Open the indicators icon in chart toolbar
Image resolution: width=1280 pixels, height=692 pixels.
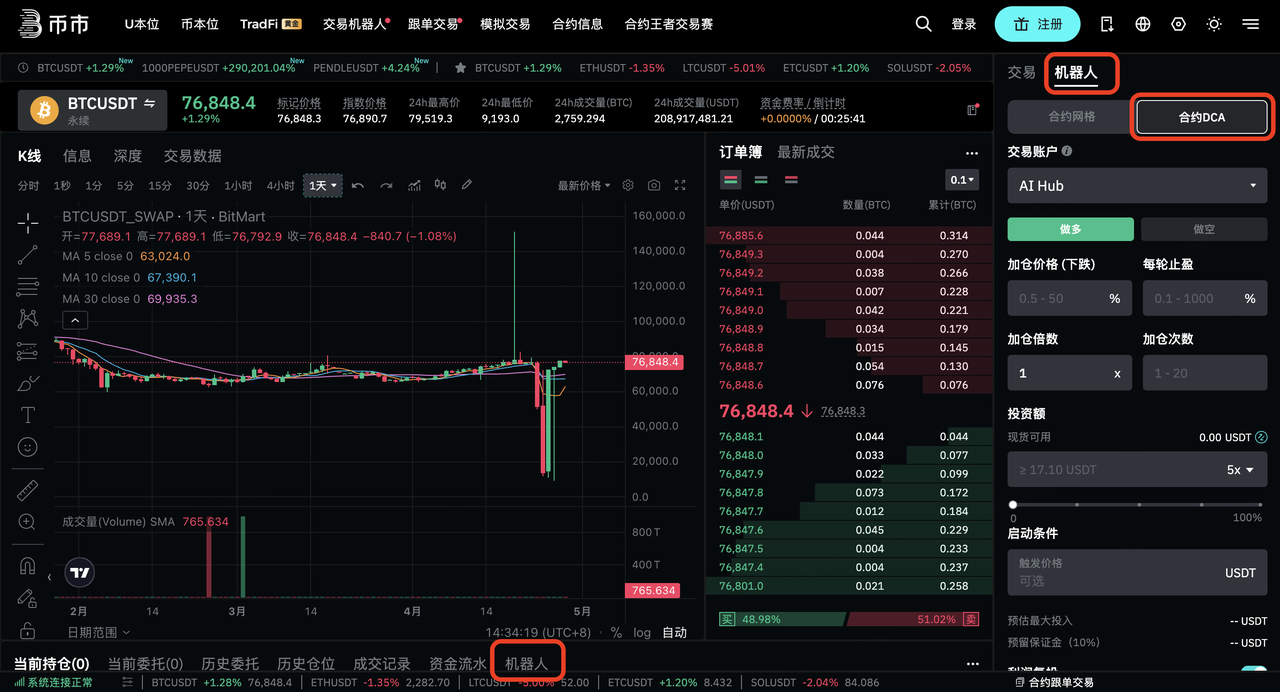[414, 186]
